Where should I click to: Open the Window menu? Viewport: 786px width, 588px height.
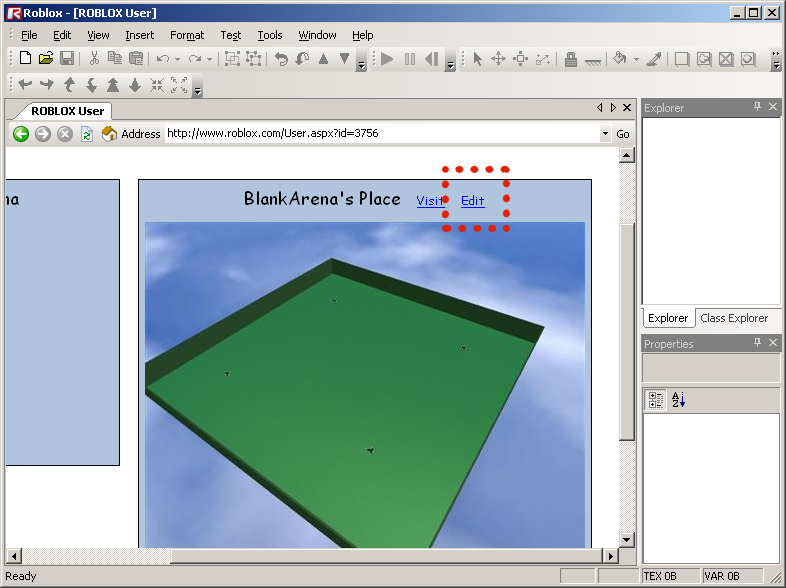coord(317,35)
